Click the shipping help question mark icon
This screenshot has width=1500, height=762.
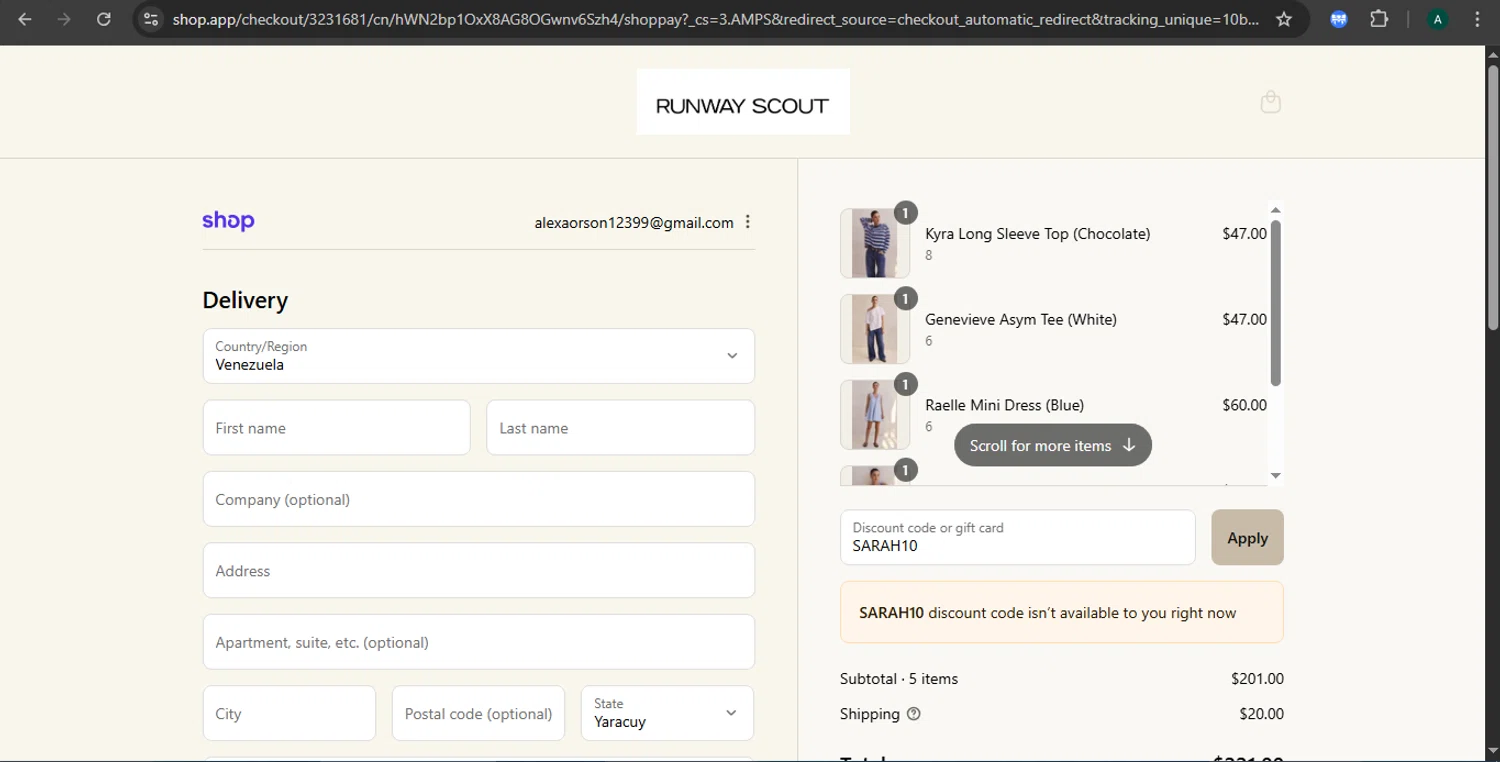pos(913,714)
